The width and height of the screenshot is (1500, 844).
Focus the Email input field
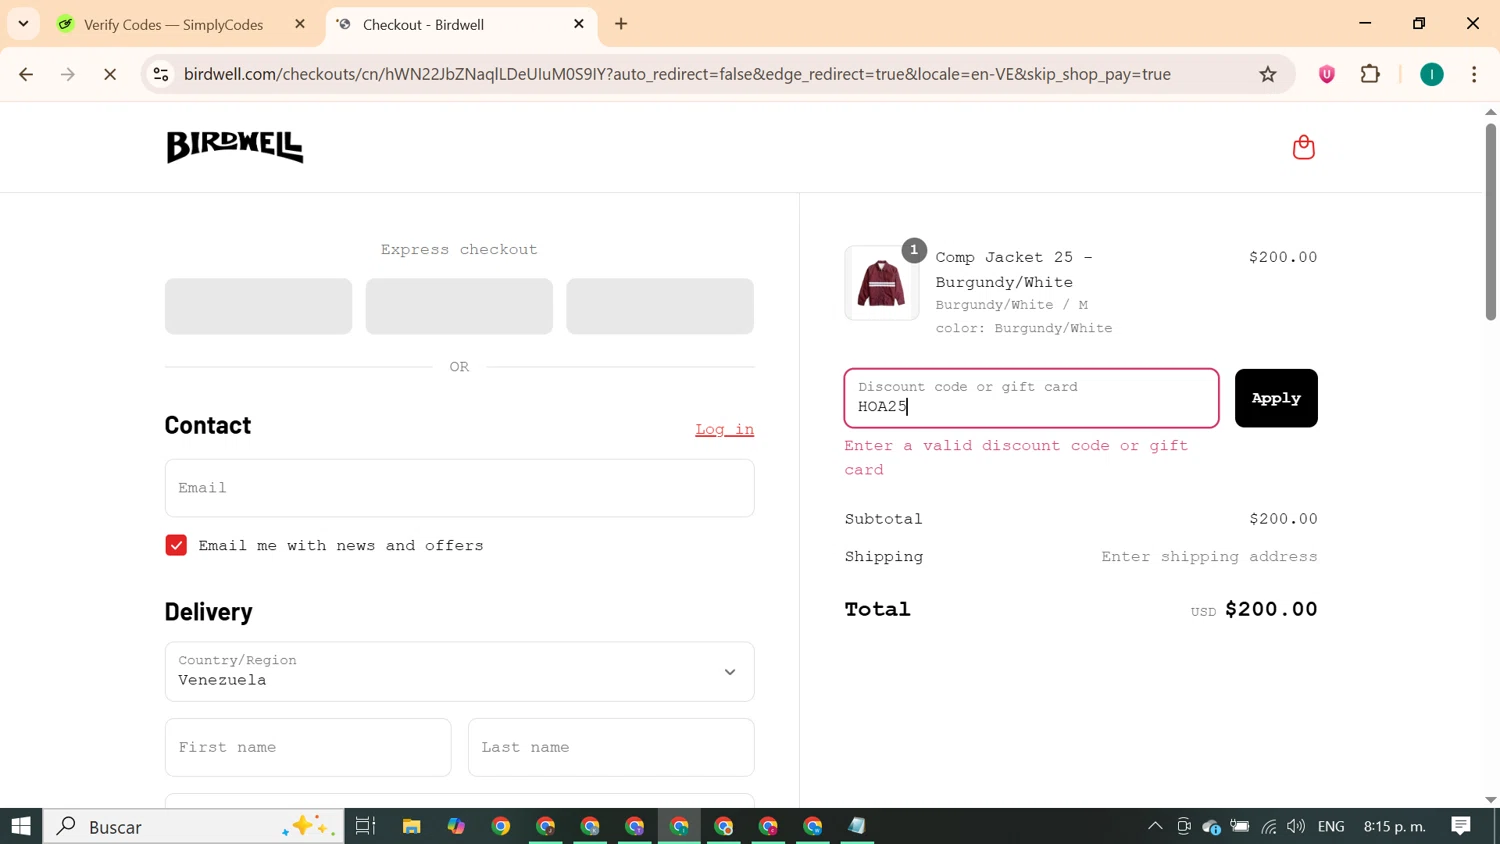coord(459,488)
